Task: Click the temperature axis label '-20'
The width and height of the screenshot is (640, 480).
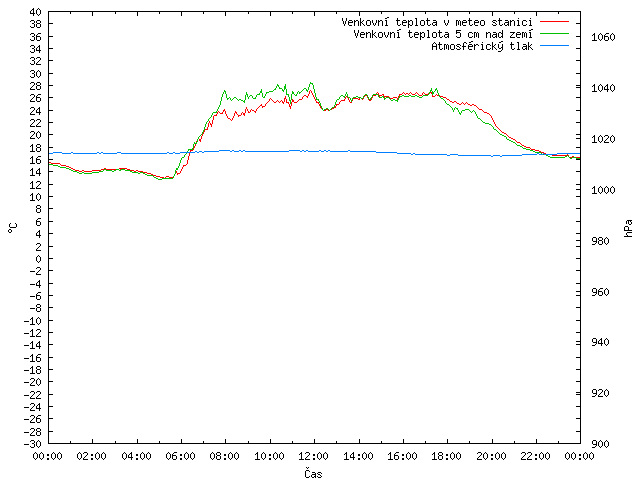Action: click(33, 382)
